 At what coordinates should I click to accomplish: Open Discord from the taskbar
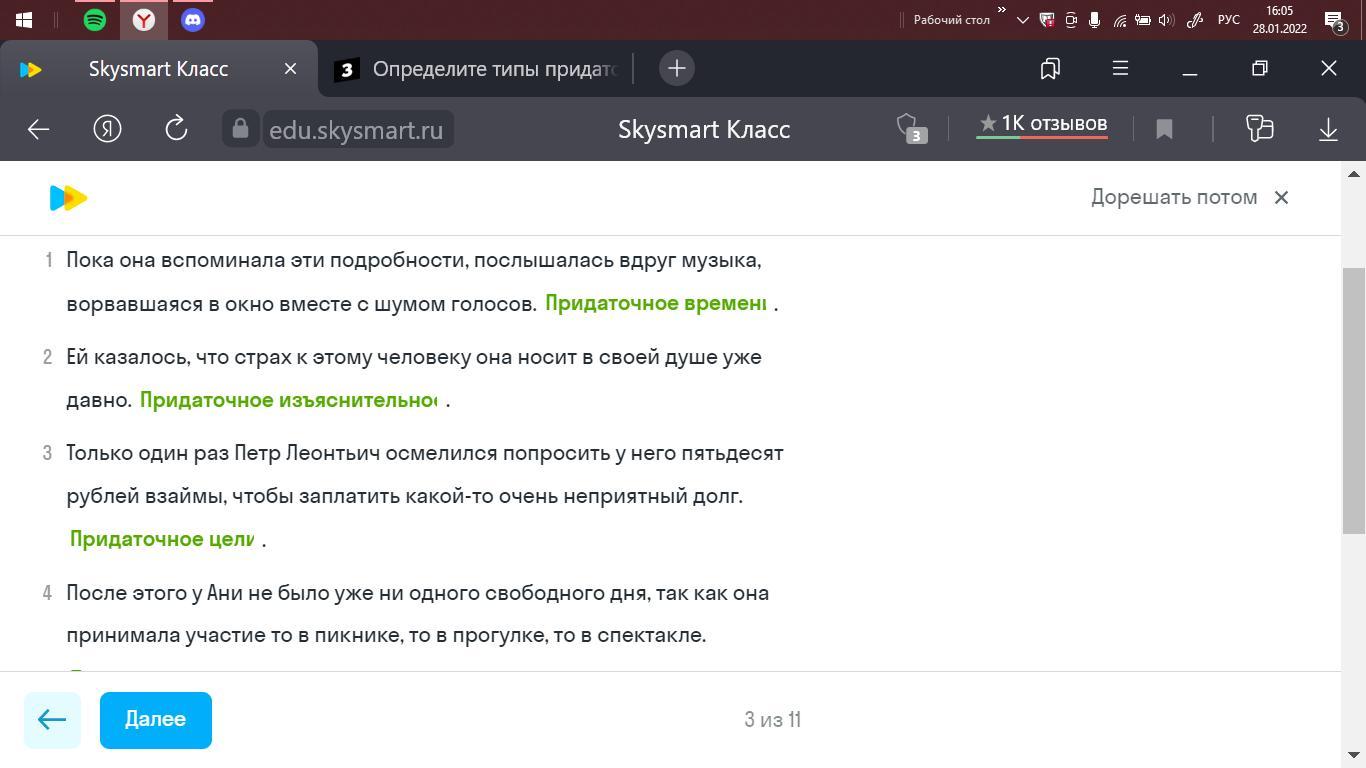[193, 19]
